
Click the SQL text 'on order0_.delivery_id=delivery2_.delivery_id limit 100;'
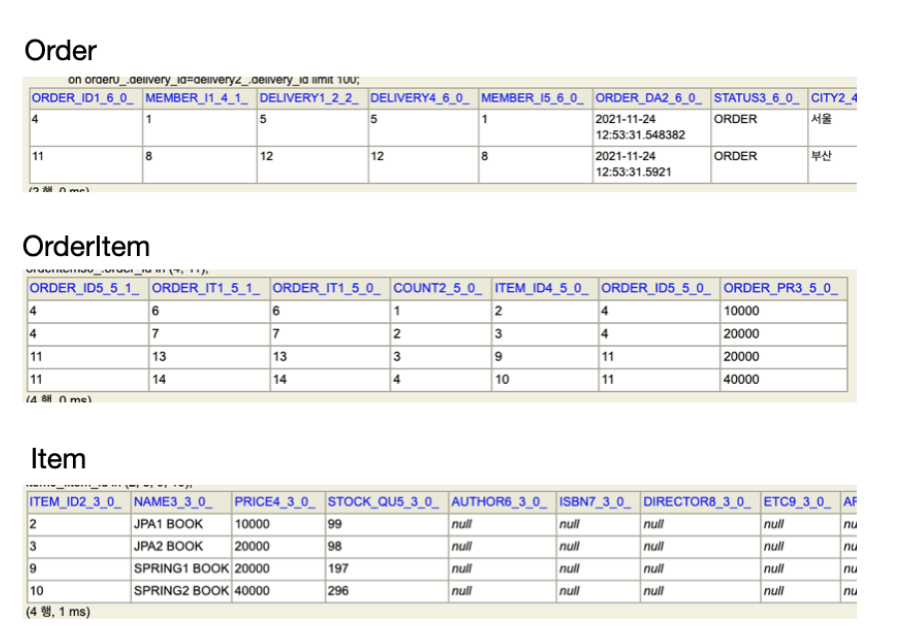pos(214,80)
